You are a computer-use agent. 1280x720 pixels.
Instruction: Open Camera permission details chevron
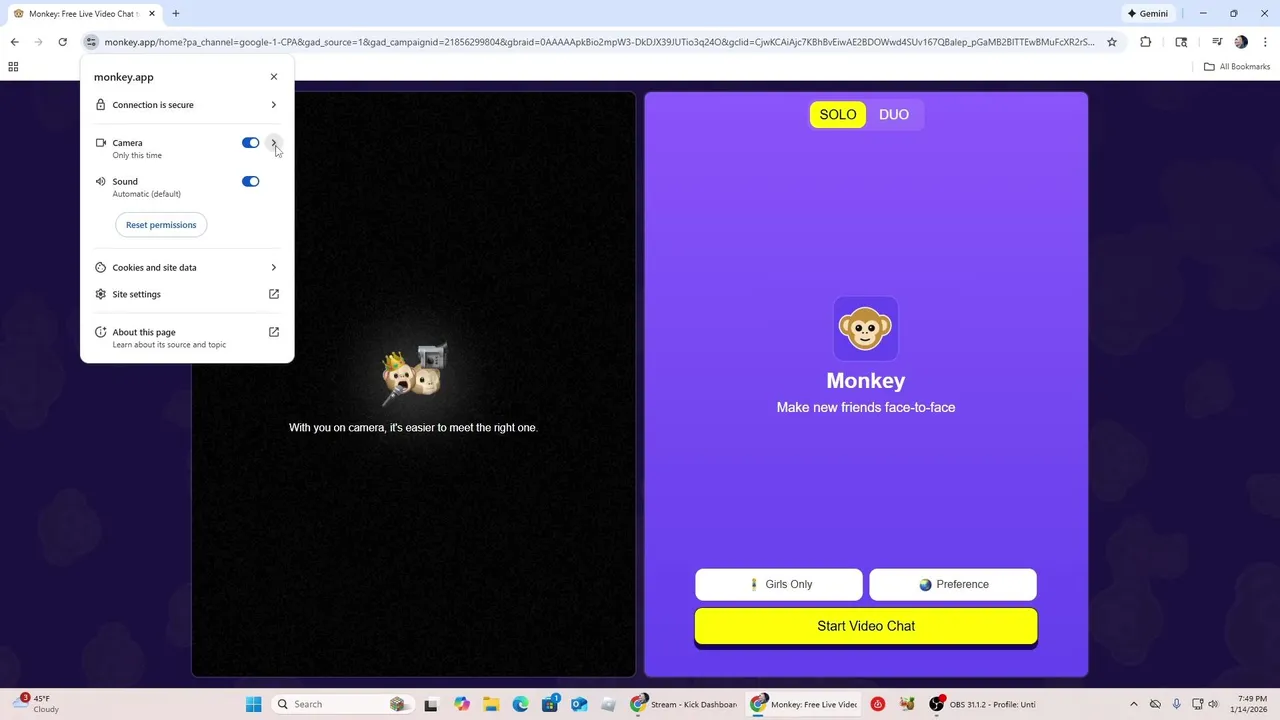274,143
